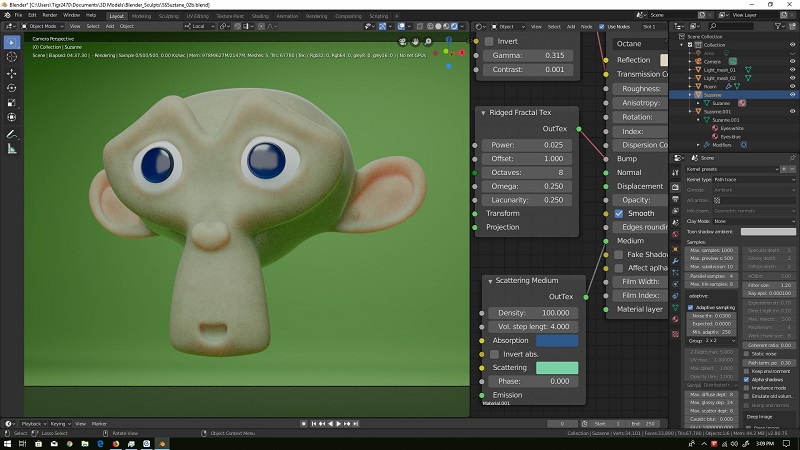
Task: Open the timeline Marker menu
Action: (99, 423)
